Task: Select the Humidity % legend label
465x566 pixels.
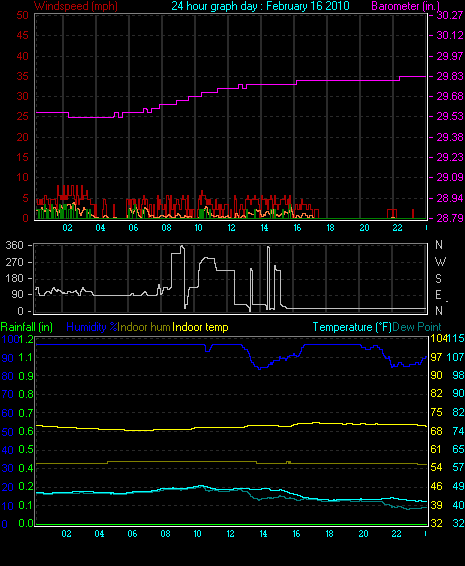Action: point(92,327)
